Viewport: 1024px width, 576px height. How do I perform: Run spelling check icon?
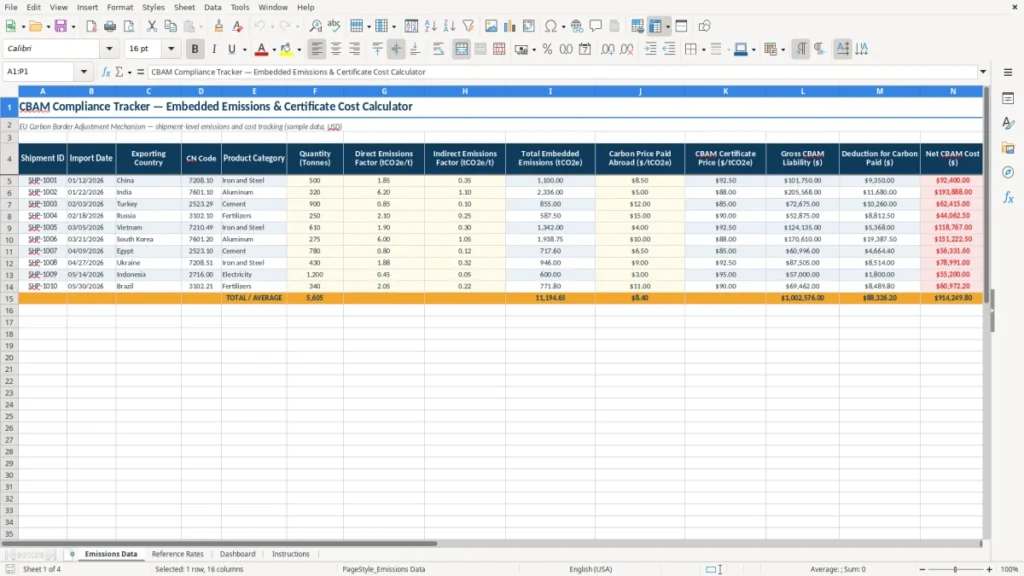tap(334, 26)
